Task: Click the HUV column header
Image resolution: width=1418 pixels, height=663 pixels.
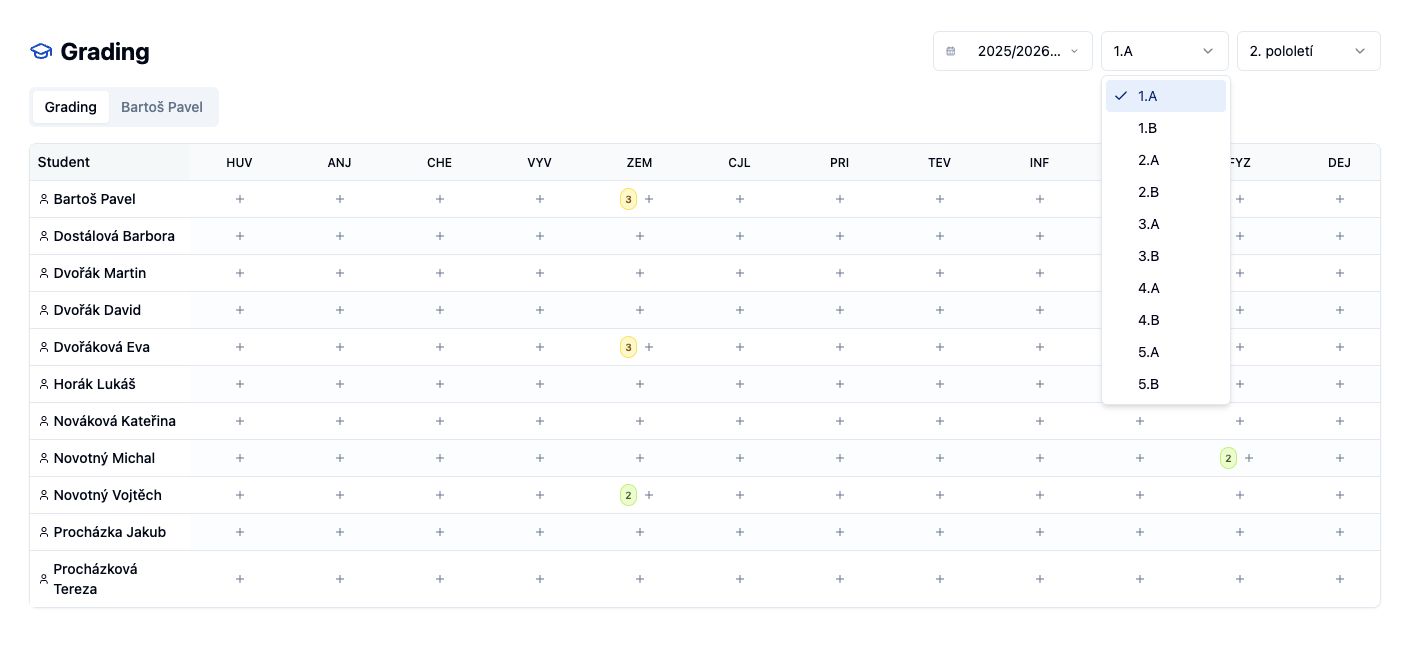Action: click(240, 163)
